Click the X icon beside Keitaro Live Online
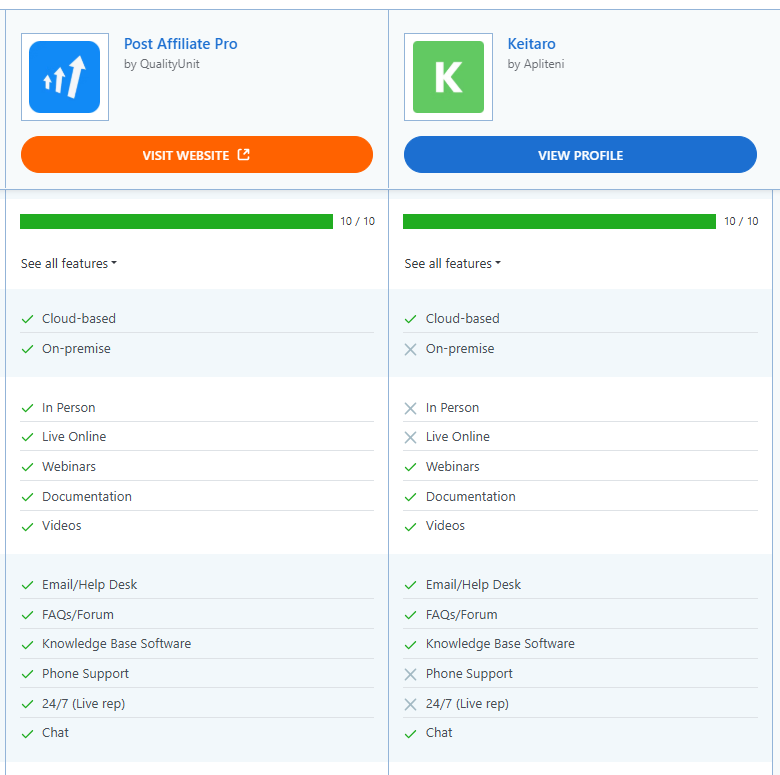The height and width of the screenshot is (775, 780). tap(410, 437)
